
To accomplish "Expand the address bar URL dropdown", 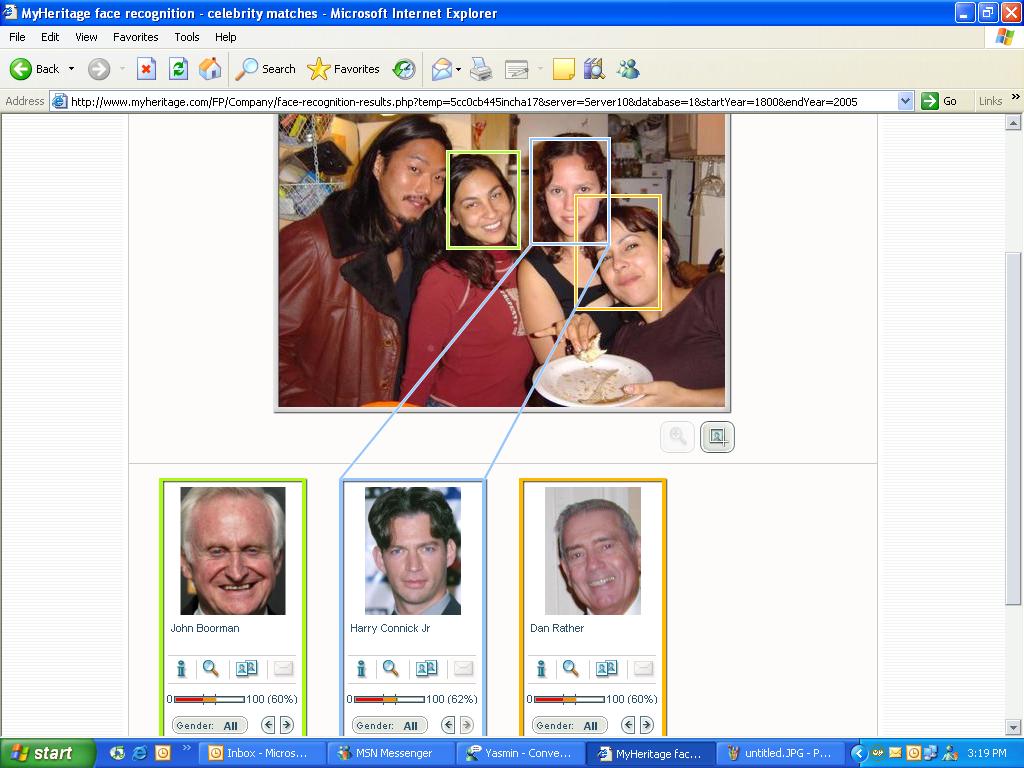I will point(905,101).
